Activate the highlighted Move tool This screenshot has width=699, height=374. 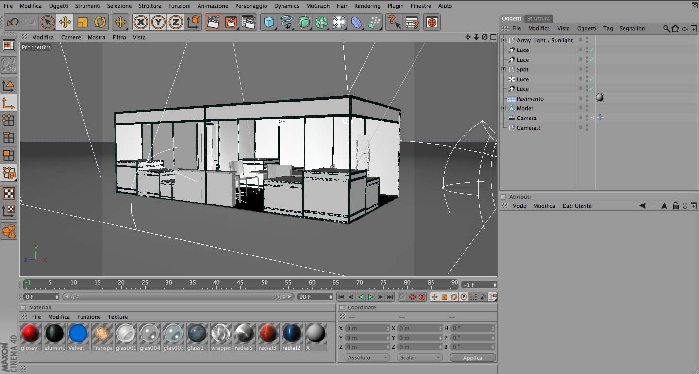click(65, 22)
